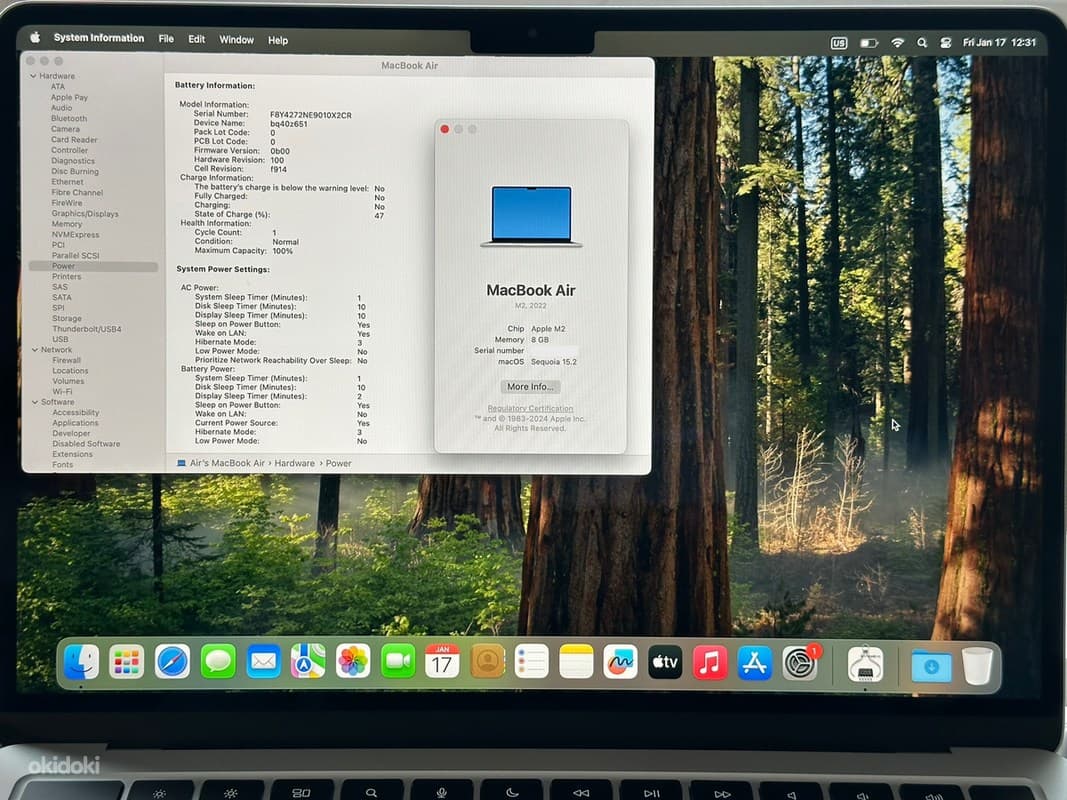Launch Safari from the Dock

[x=172, y=662]
